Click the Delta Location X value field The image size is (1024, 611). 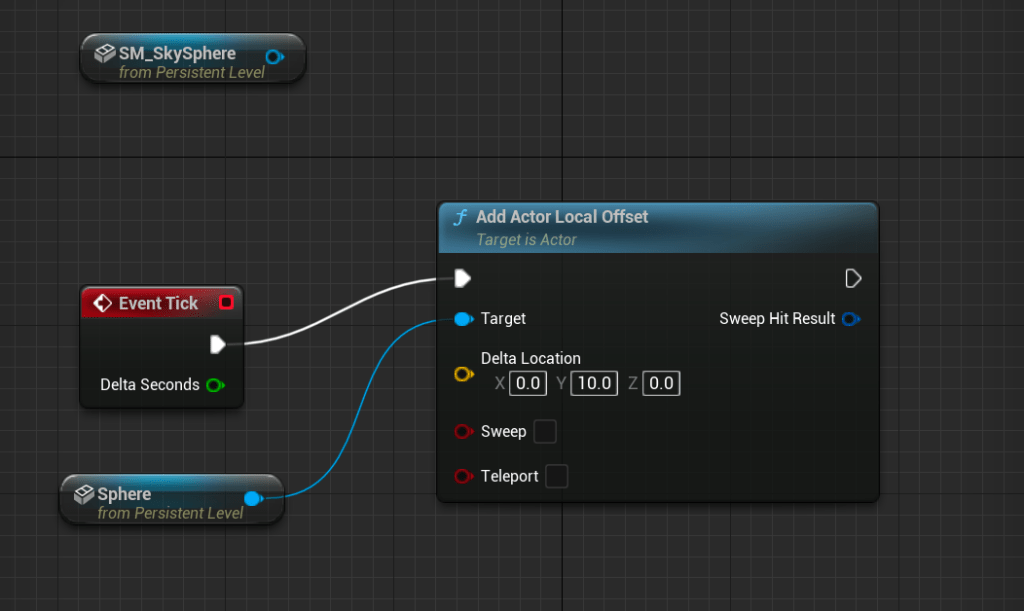(x=528, y=383)
